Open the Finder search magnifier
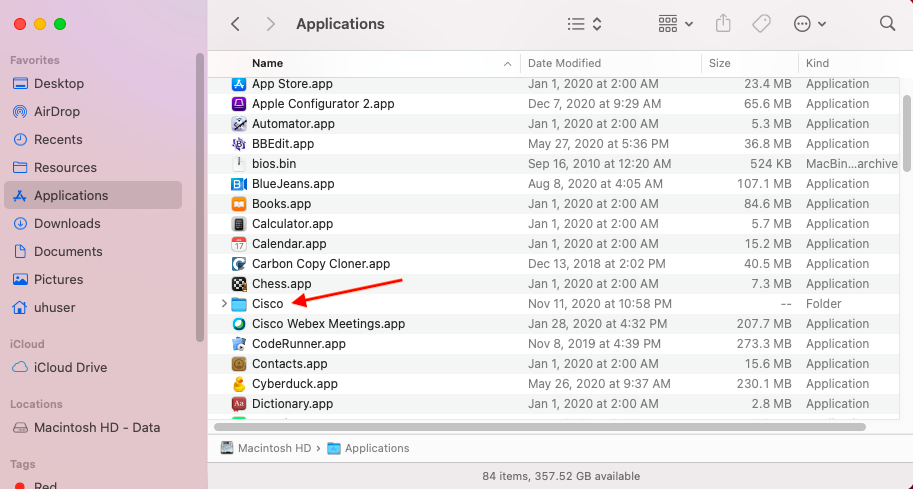The height and width of the screenshot is (489, 913). click(887, 23)
